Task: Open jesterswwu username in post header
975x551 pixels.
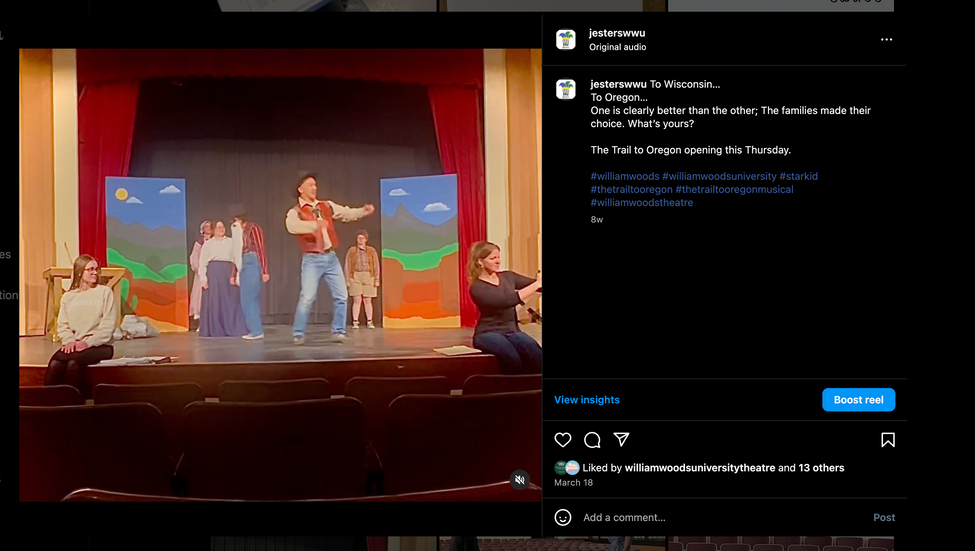Action: click(617, 33)
